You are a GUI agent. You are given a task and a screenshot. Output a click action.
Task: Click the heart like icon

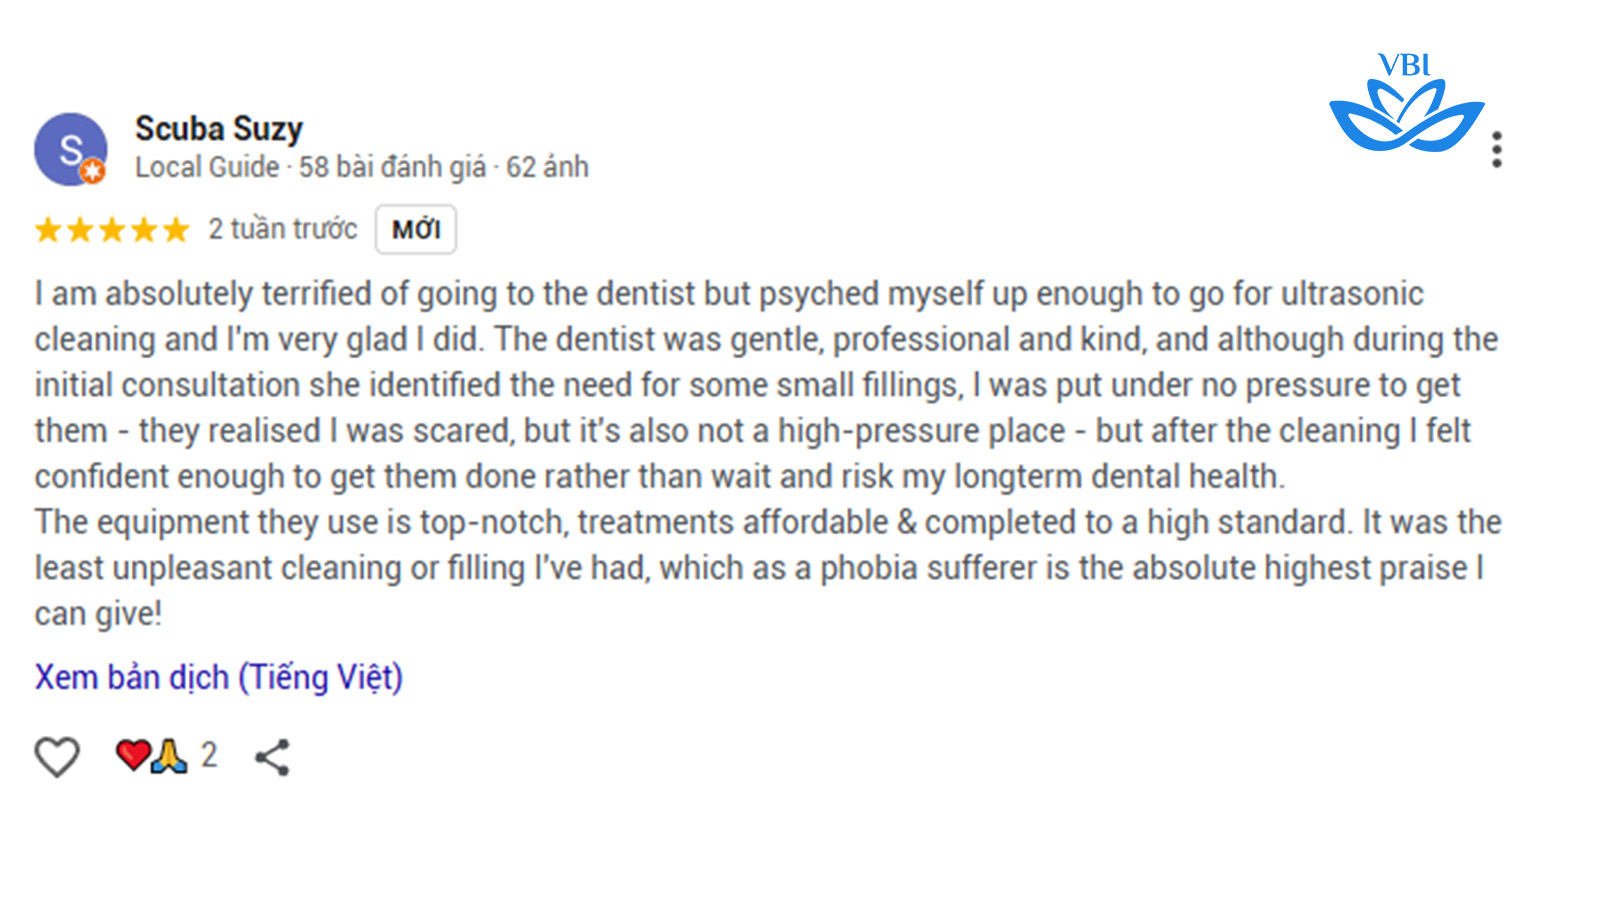(x=57, y=757)
